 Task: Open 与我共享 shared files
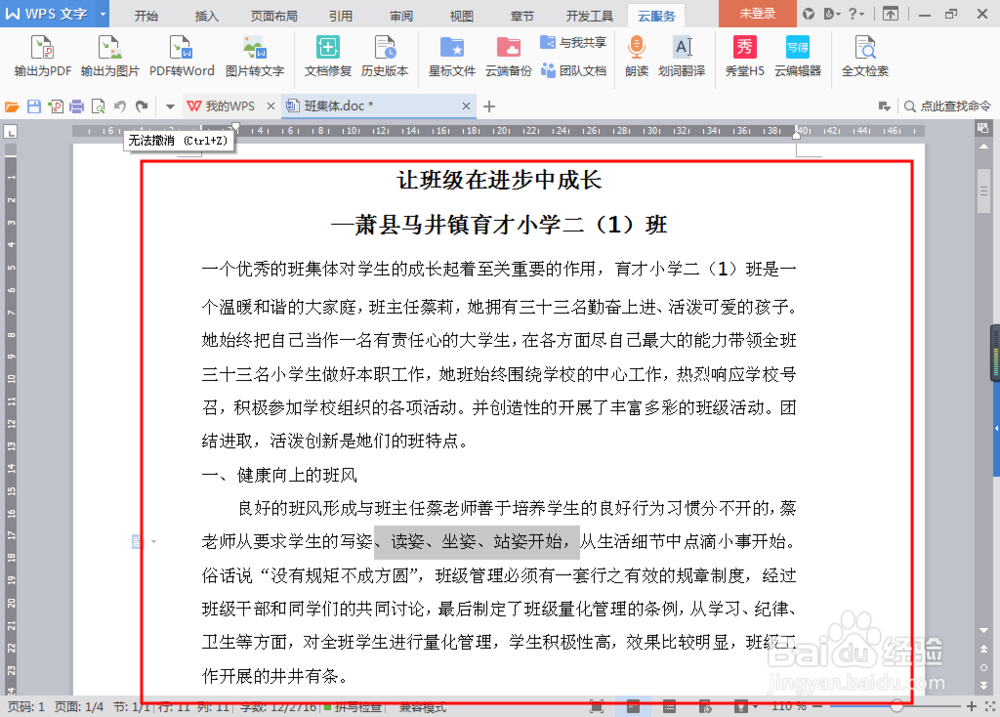[x=573, y=43]
